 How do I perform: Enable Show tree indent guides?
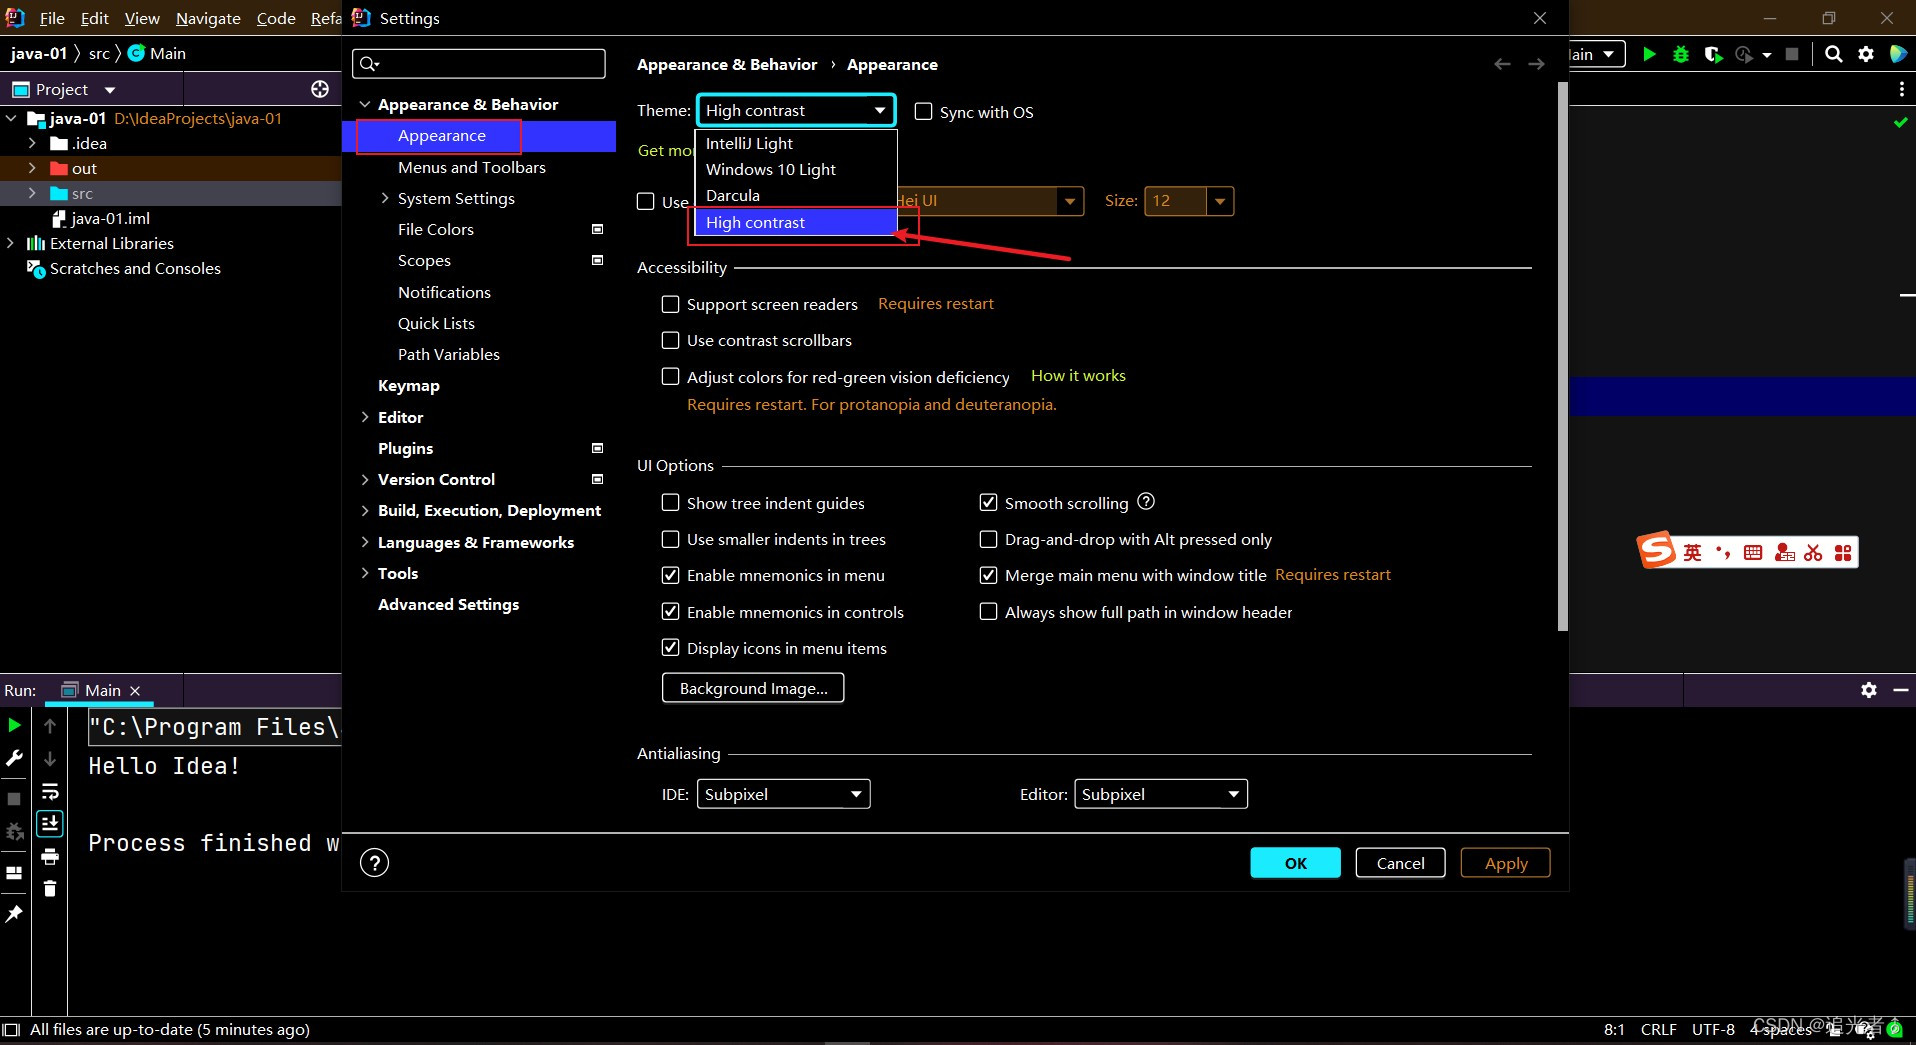[x=671, y=503]
